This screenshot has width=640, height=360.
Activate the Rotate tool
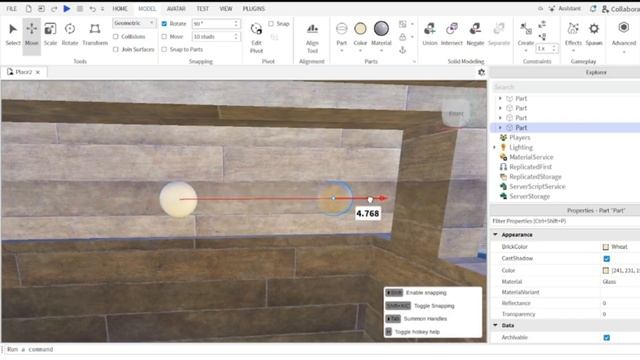70,34
